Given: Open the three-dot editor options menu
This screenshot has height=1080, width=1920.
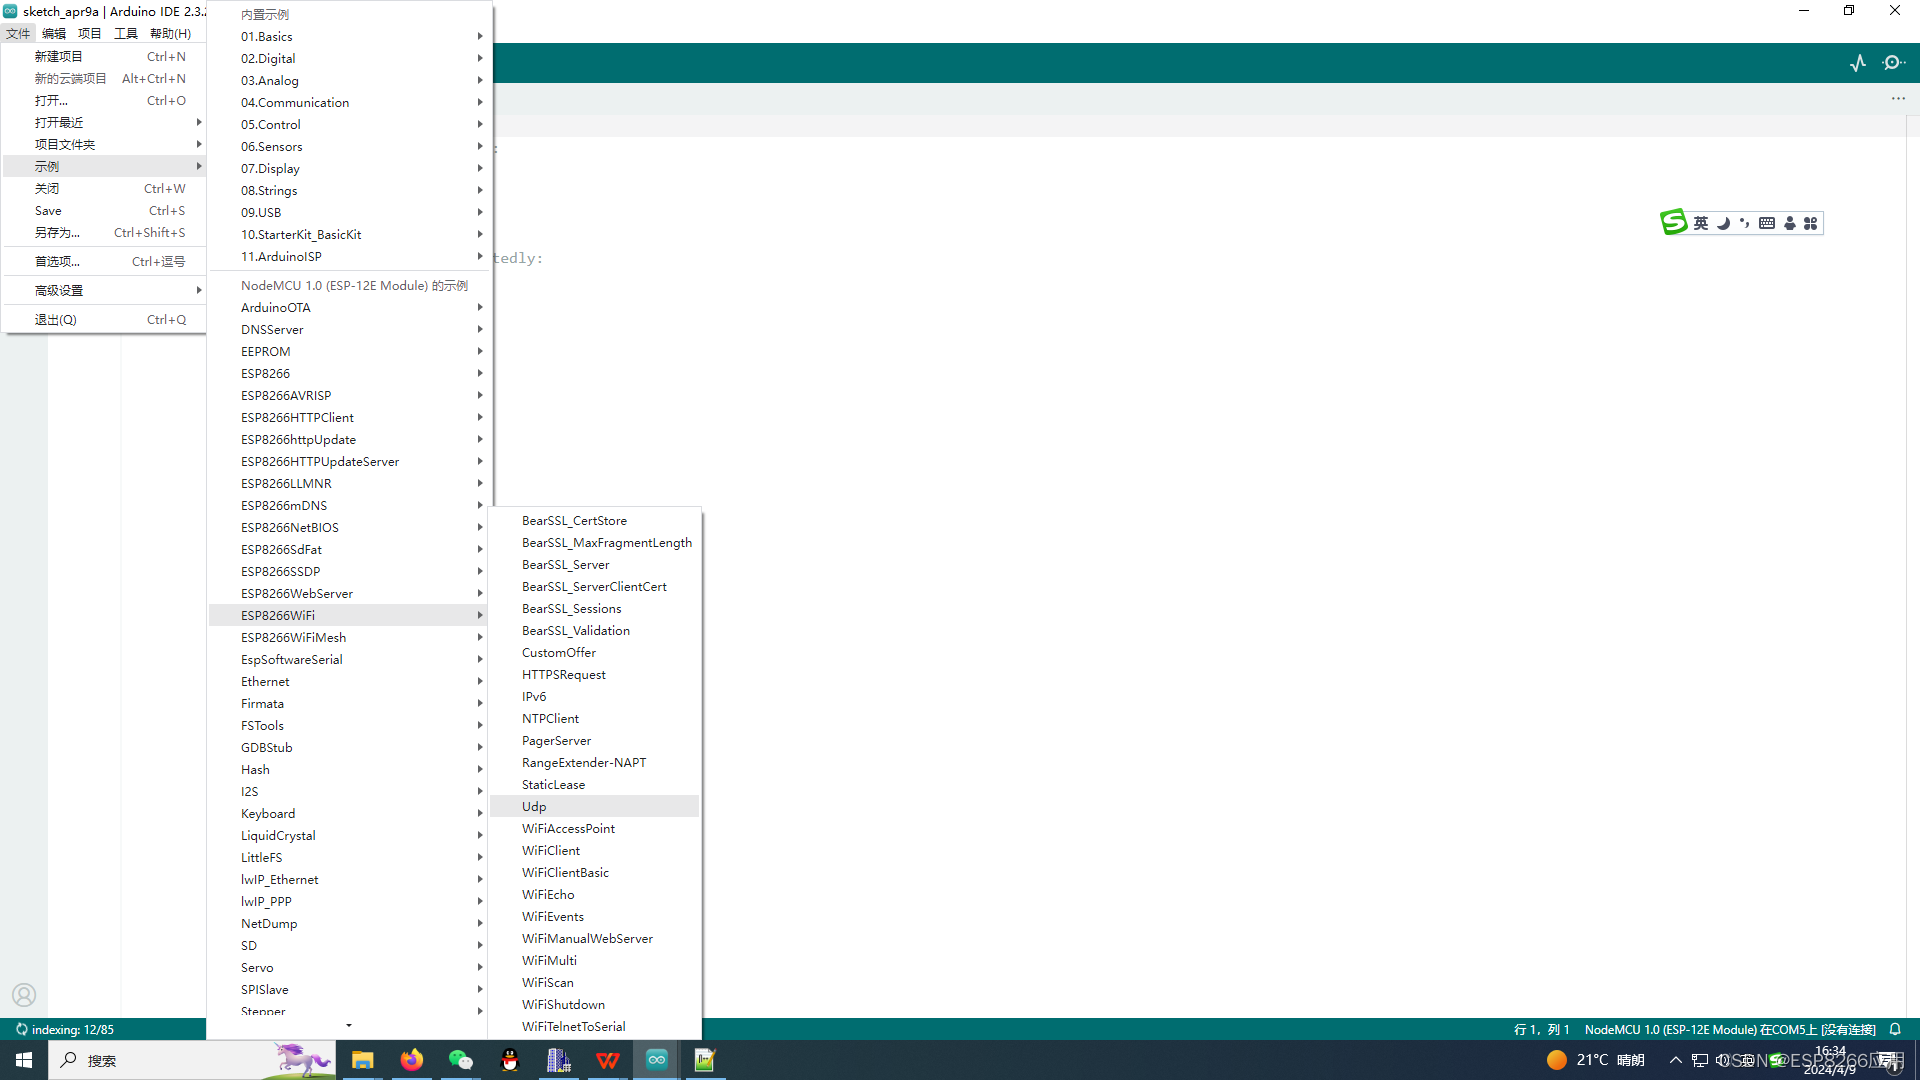Looking at the screenshot, I should click(x=1898, y=99).
